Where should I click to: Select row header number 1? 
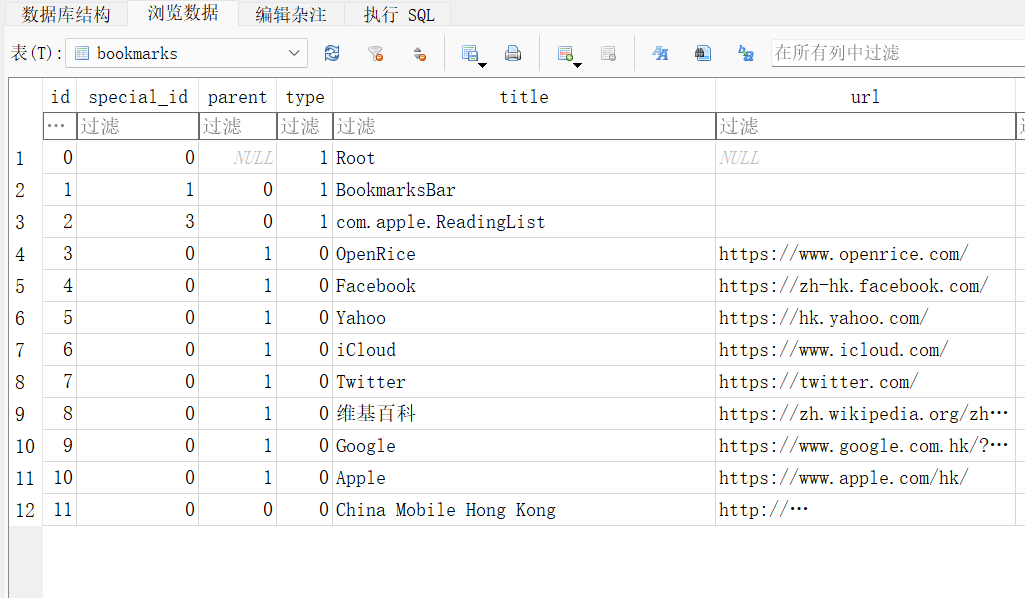pyautogui.click(x=26, y=158)
